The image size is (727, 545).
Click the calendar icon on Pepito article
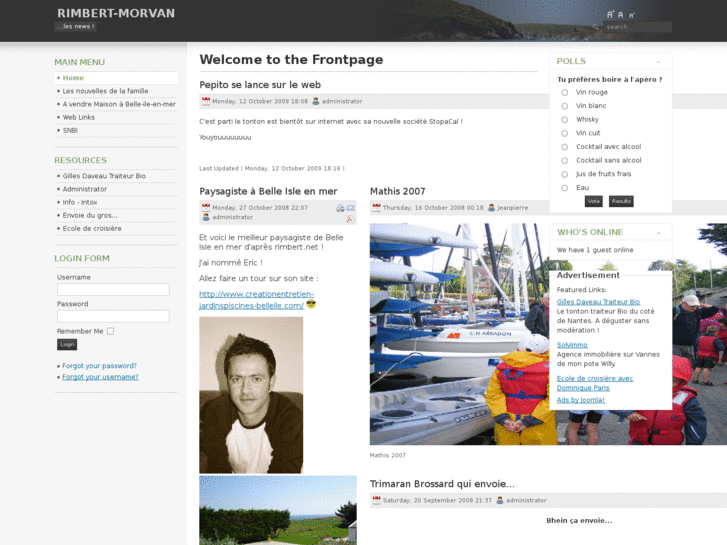click(x=206, y=101)
